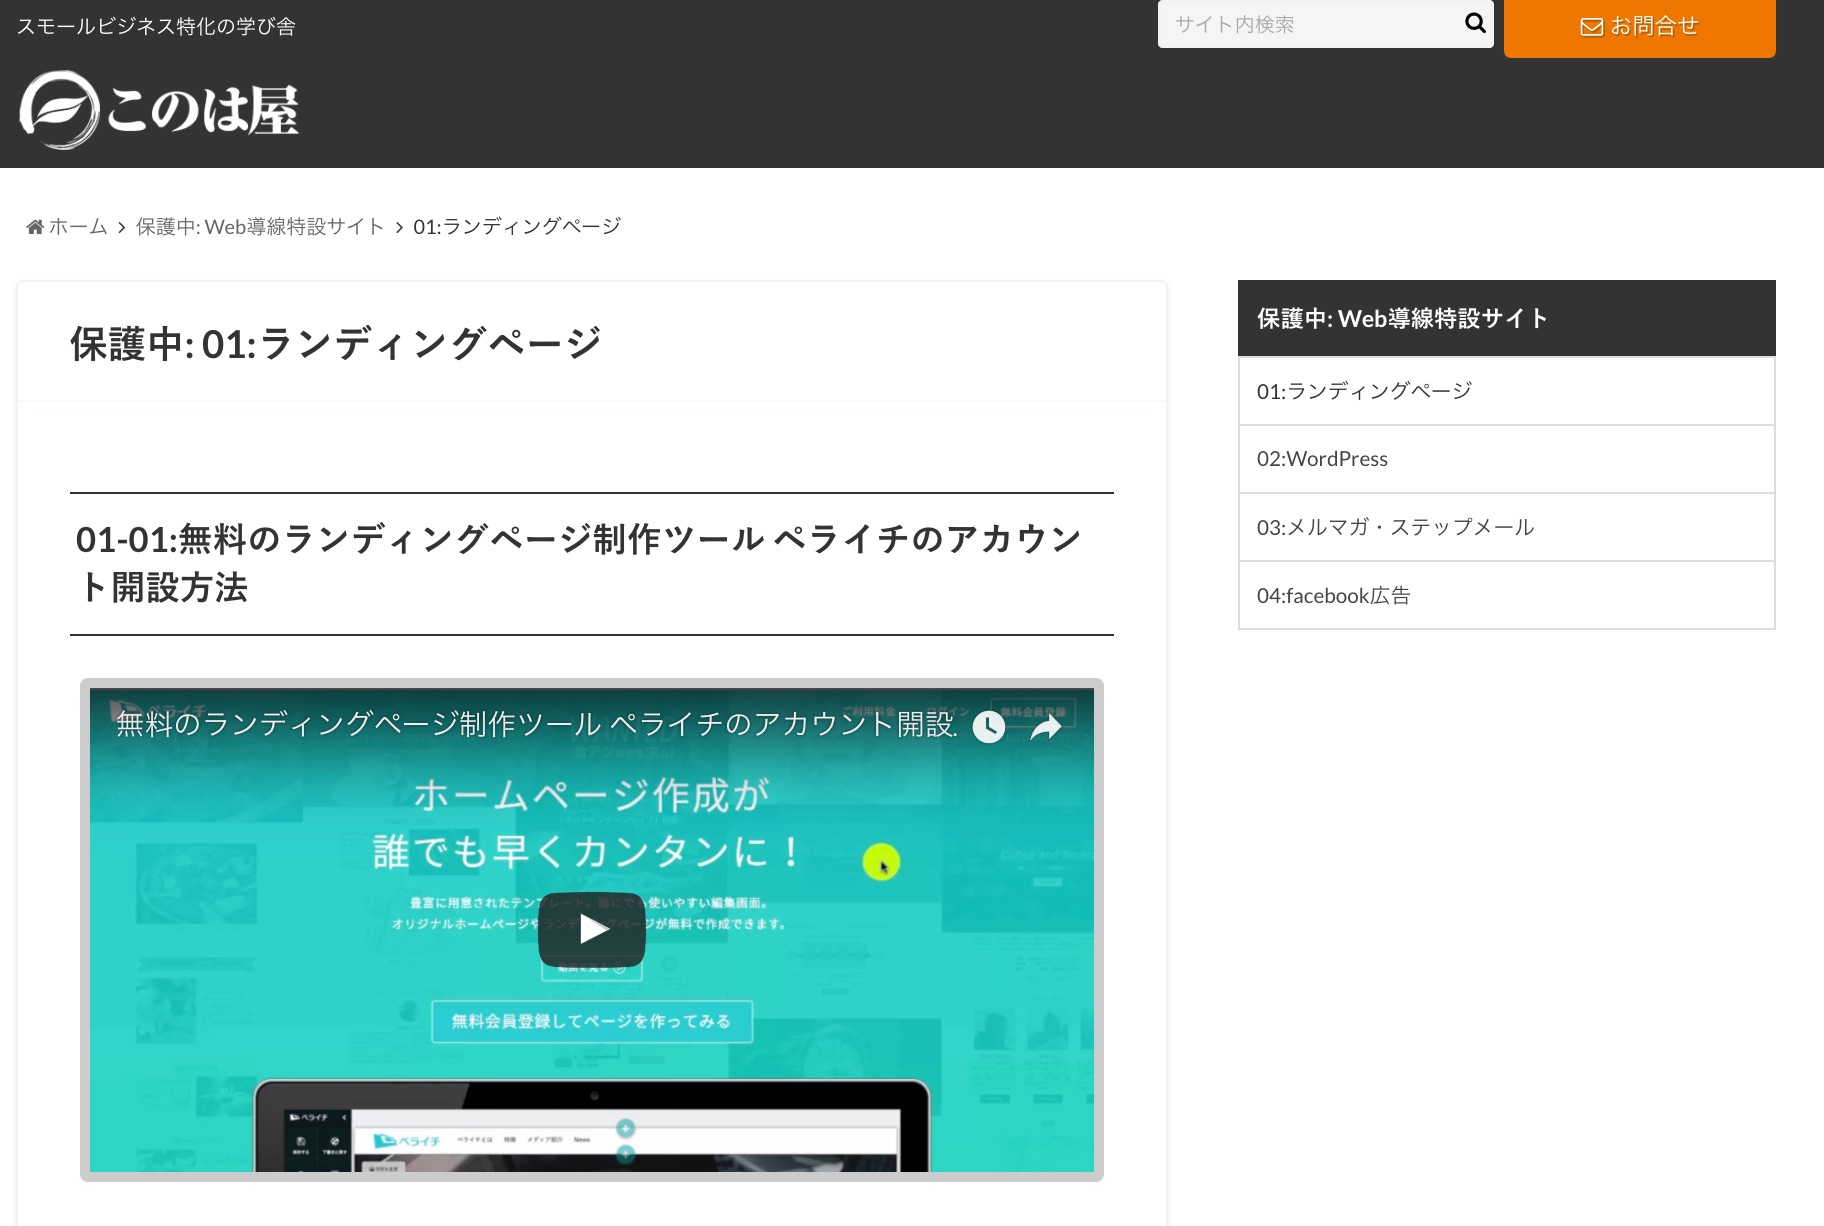Open the お問合せ contact button
Image resolution: width=1824 pixels, height=1226 pixels.
pos(1639,27)
